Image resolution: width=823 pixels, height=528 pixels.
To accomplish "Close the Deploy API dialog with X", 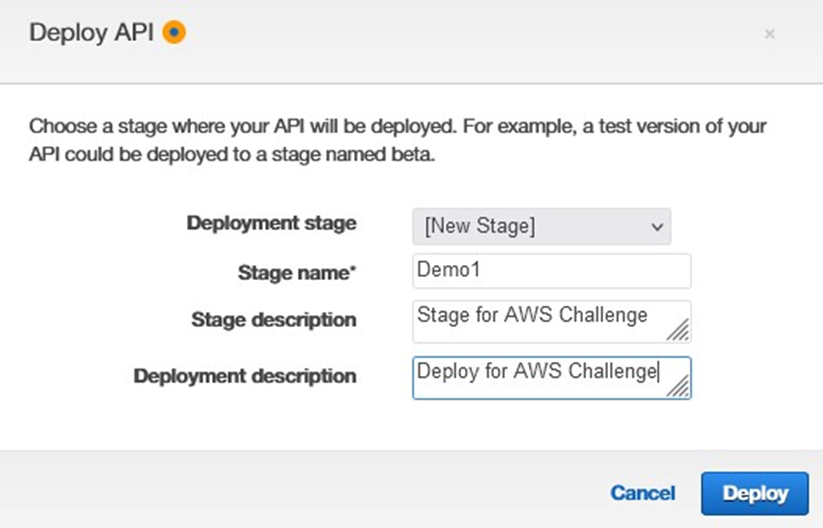I will pos(769,34).
